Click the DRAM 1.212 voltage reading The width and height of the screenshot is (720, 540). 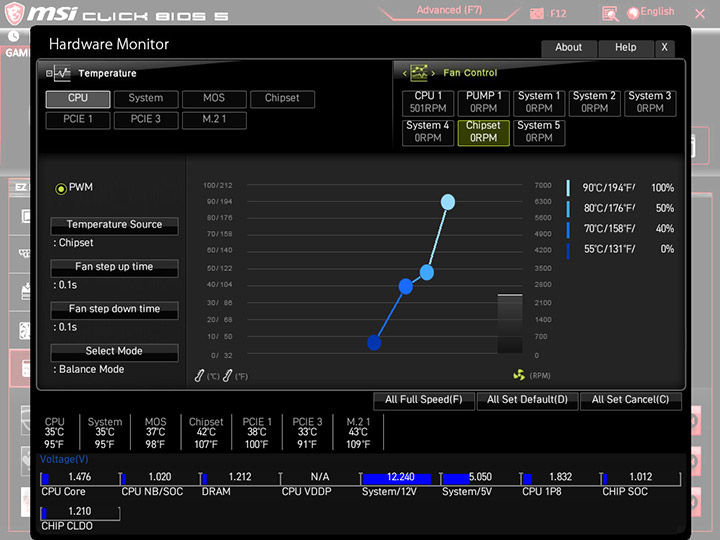[240, 477]
